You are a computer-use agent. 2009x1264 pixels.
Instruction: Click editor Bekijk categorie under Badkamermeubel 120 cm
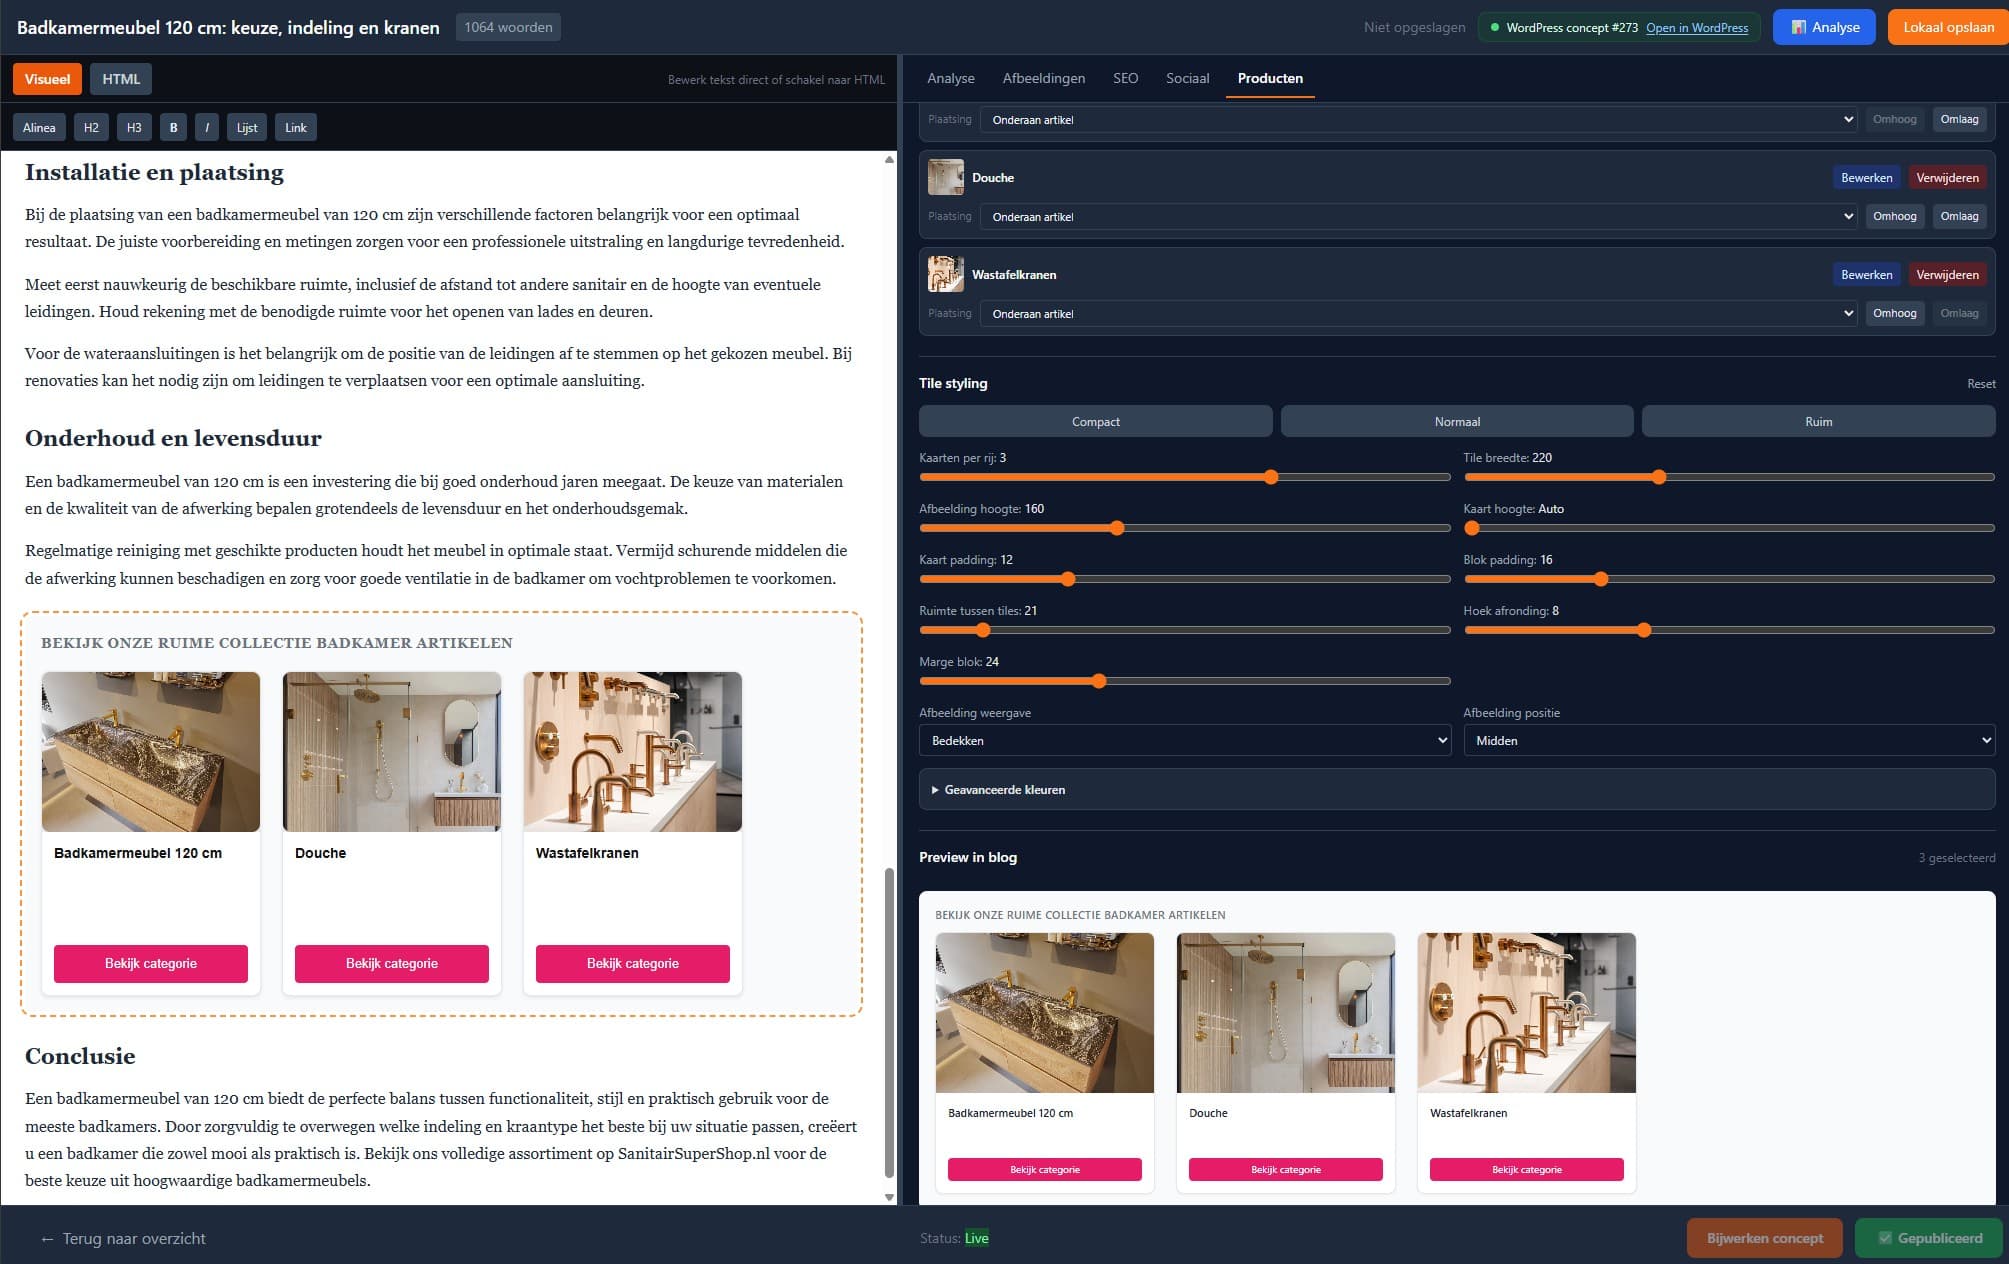[151, 963]
